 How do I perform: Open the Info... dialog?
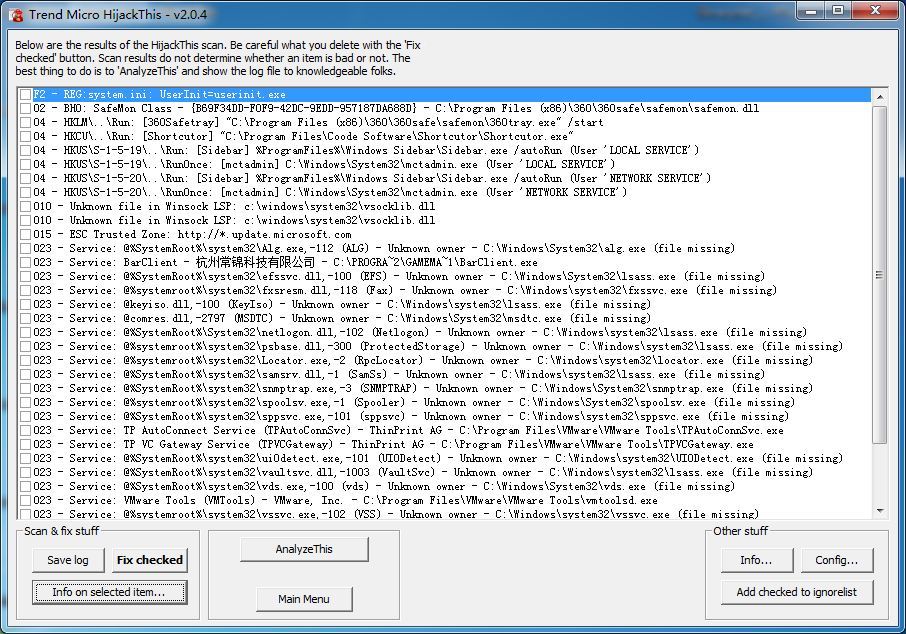click(x=756, y=560)
